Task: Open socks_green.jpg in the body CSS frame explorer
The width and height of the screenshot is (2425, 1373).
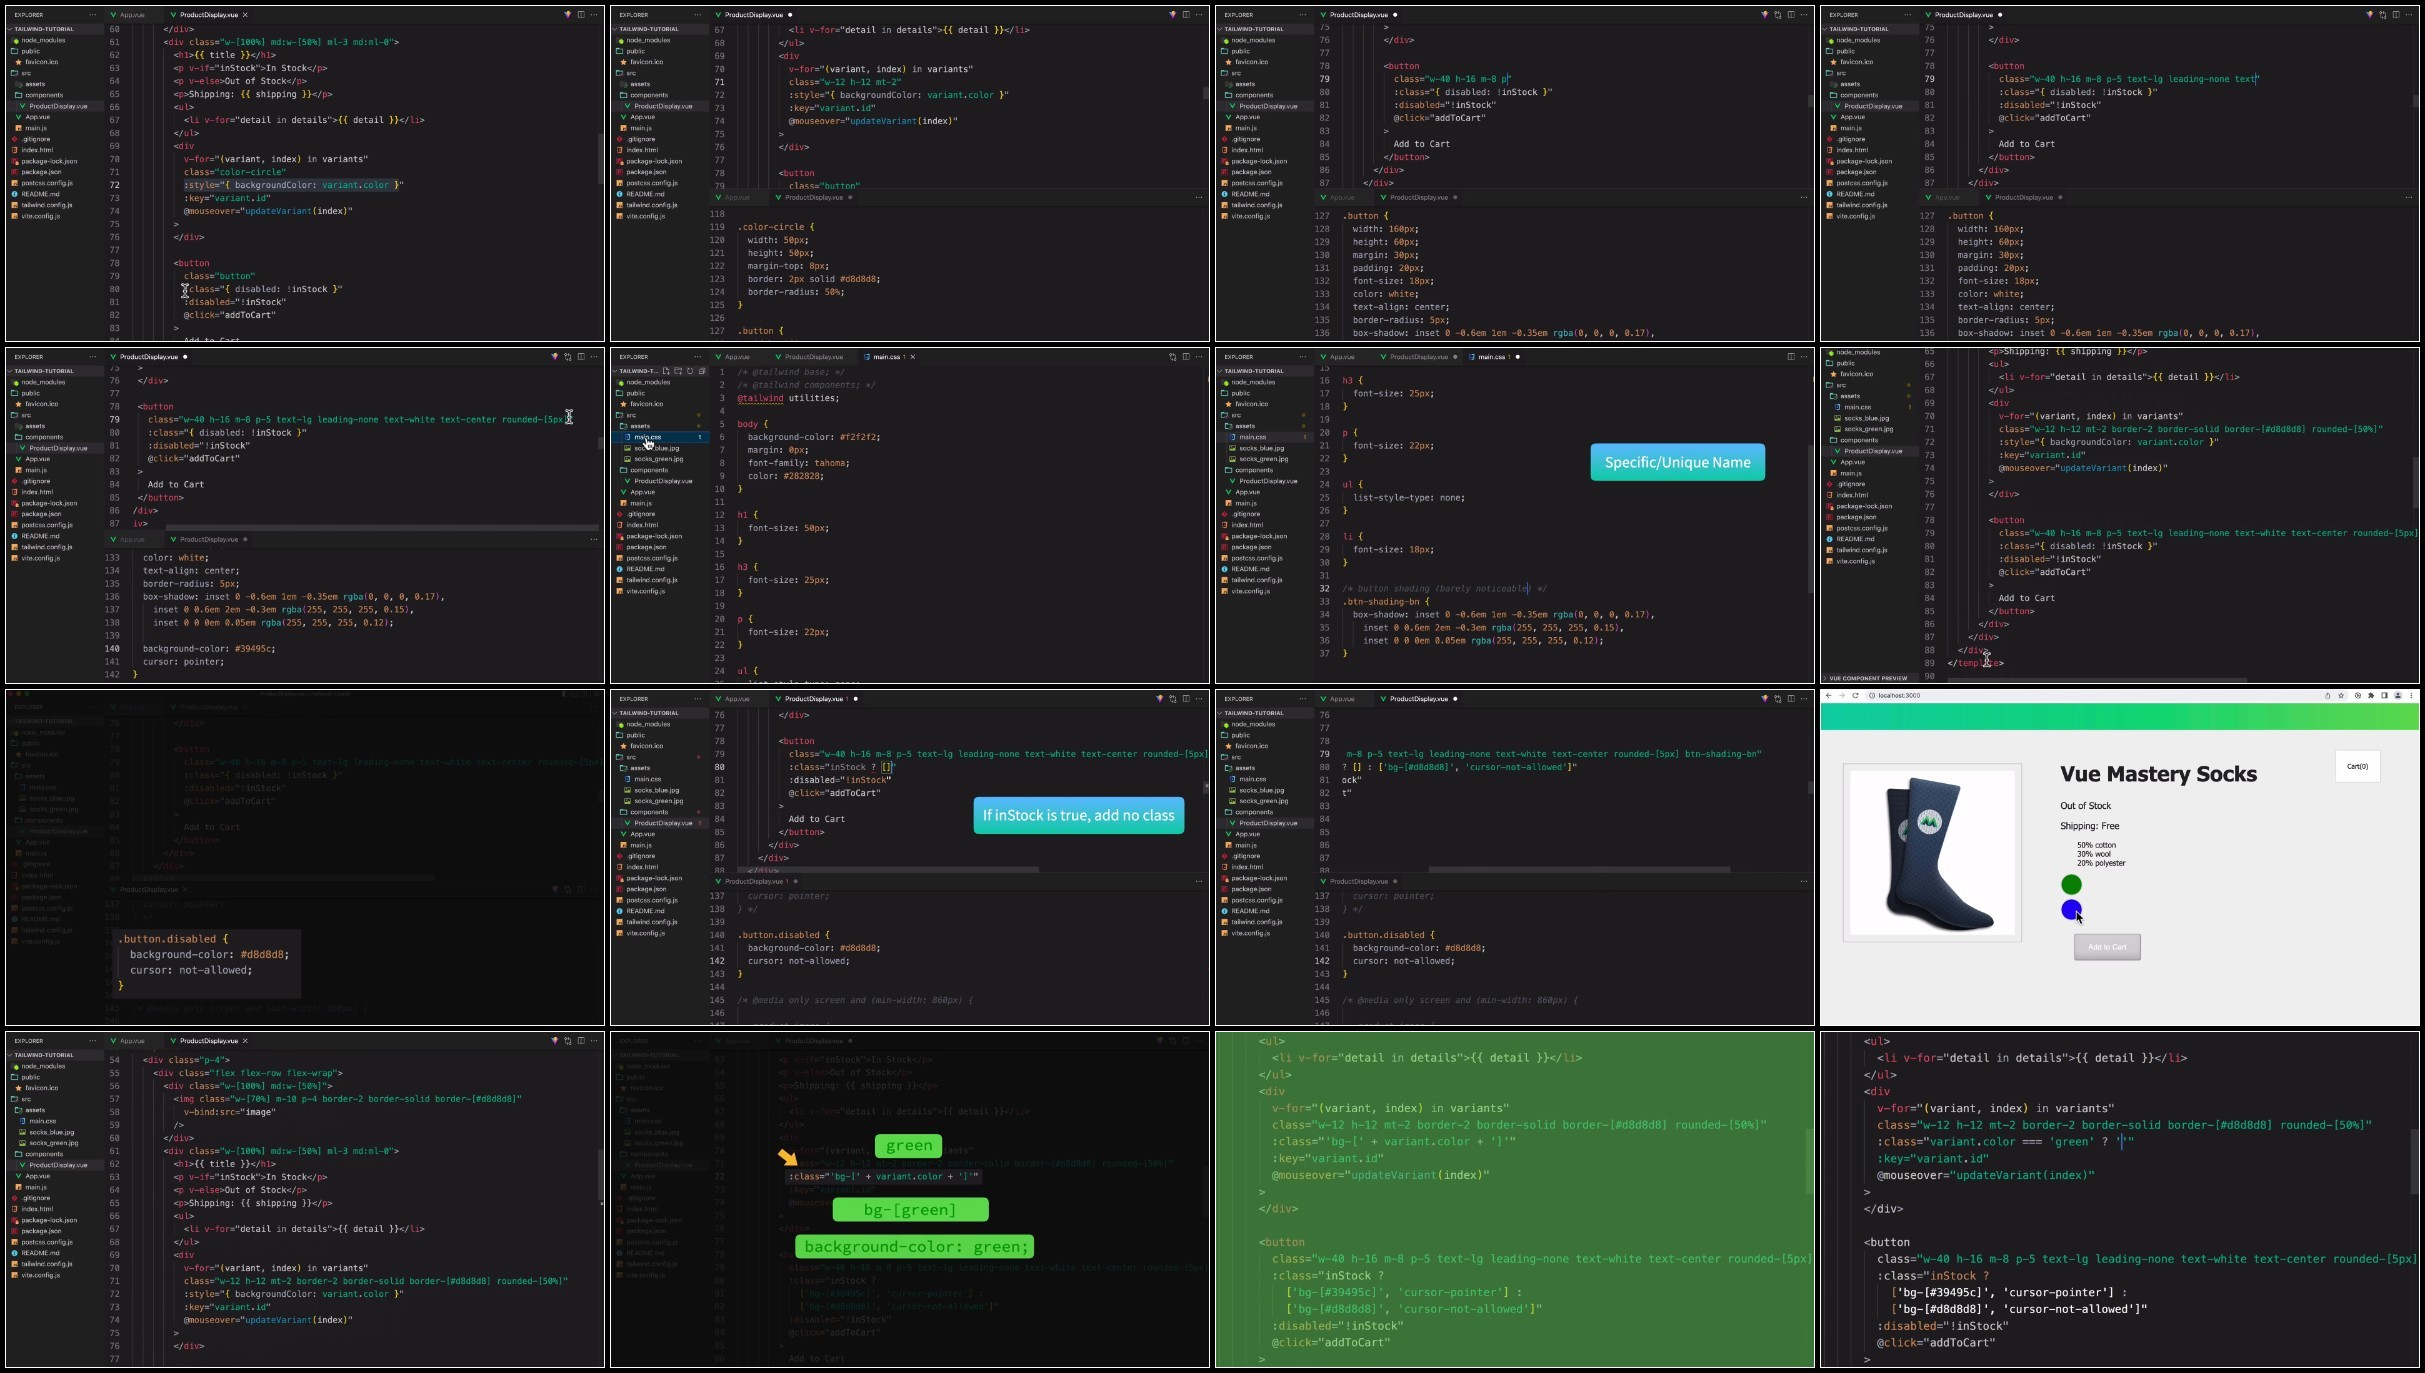Action: [x=658, y=459]
